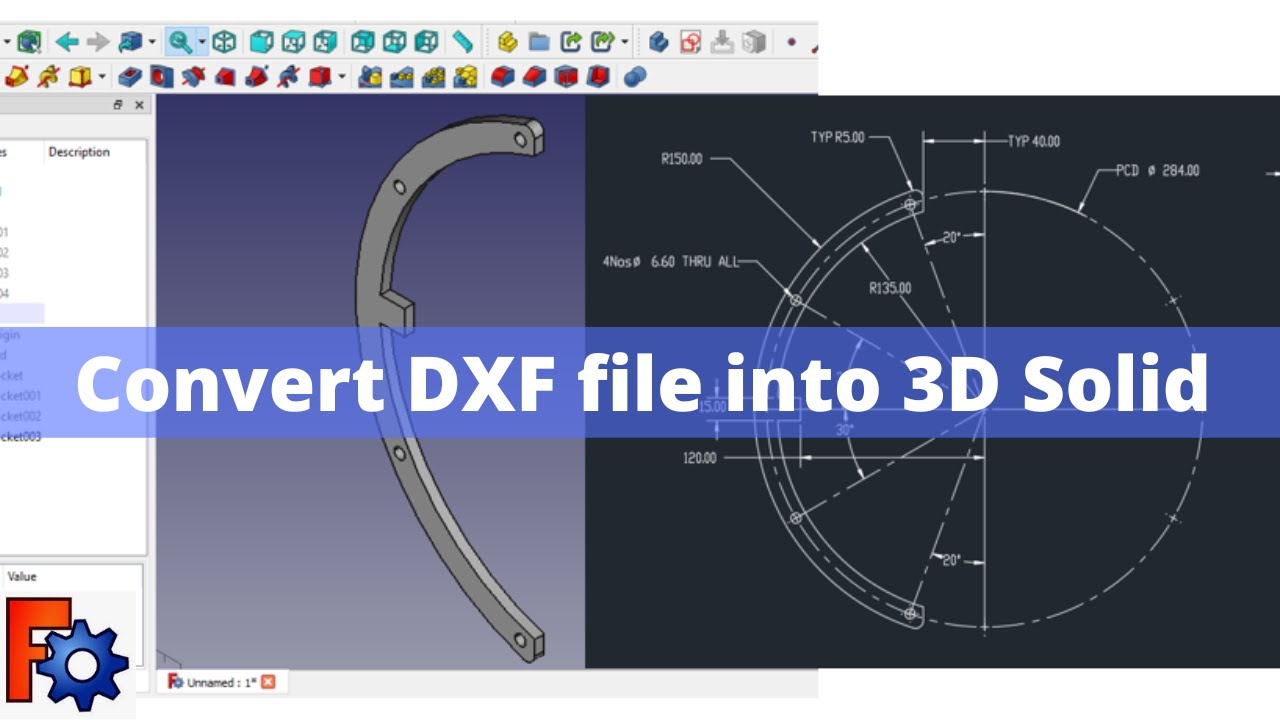Click the Fit All zoom icon
The height and width of the screenshot is (720, 1280).
point(180,42)
